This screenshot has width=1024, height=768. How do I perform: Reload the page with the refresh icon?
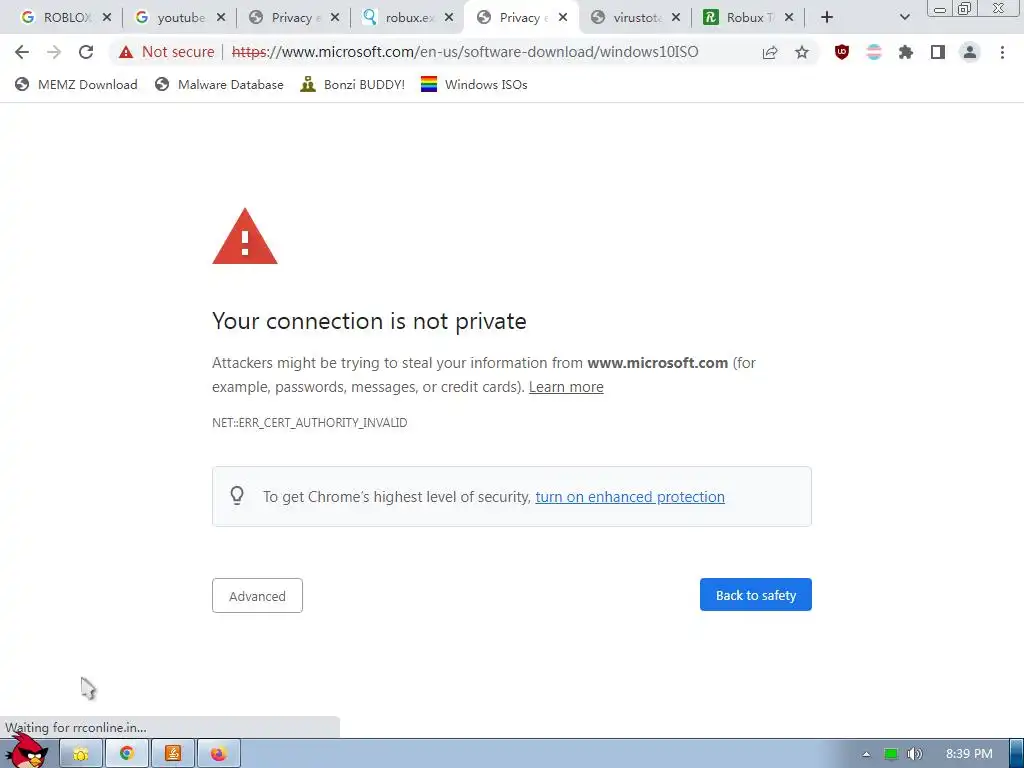click(86, 52)
